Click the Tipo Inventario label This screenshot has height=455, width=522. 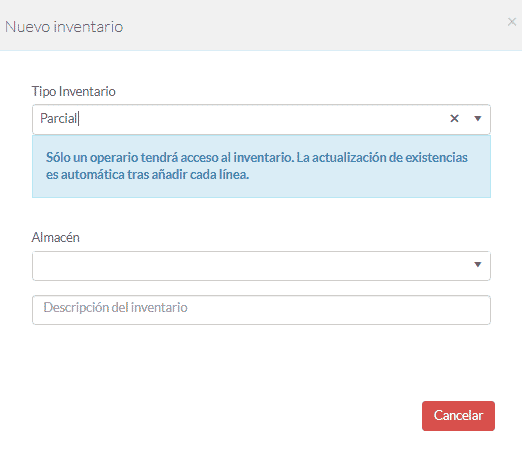coord(74,91)
